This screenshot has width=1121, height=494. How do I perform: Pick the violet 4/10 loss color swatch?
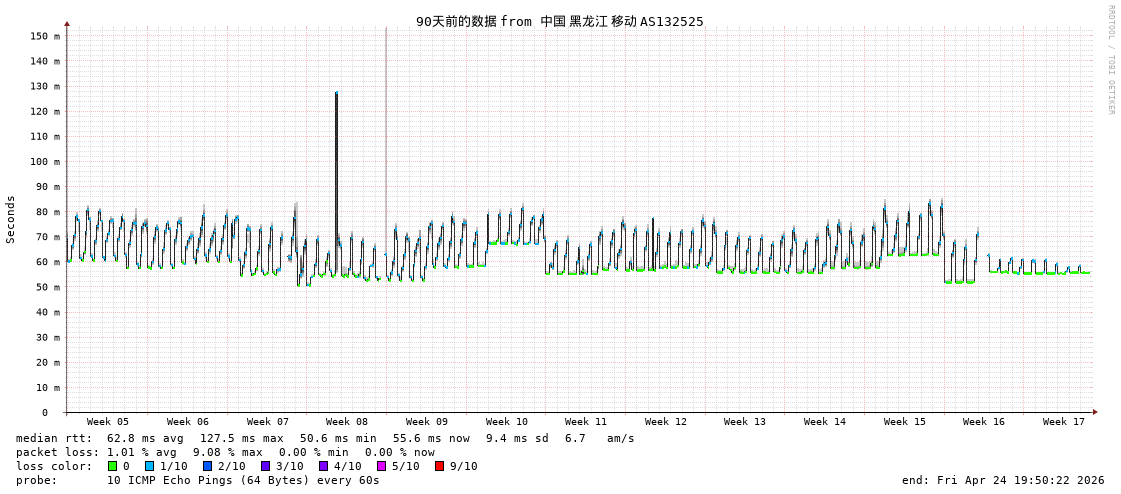(x=324, y=466)
